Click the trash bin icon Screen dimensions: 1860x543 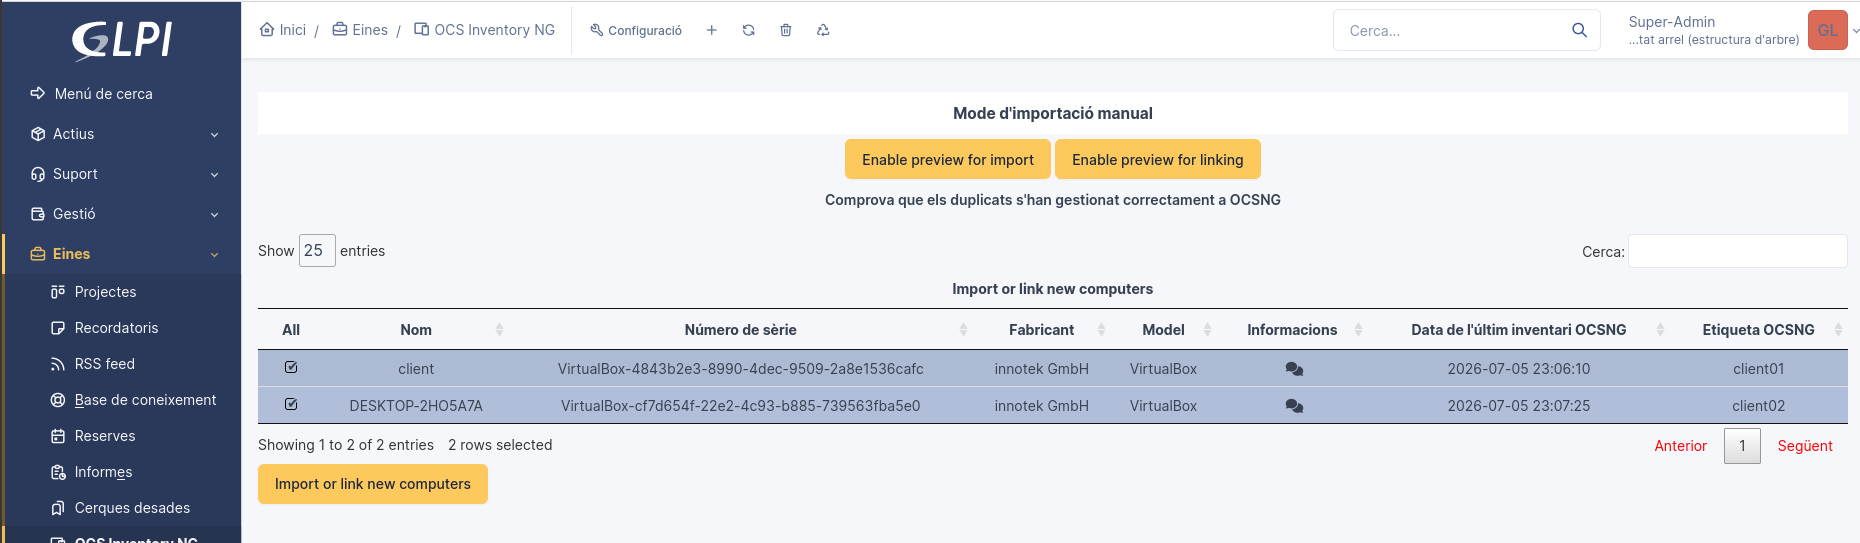coord(786,30)
